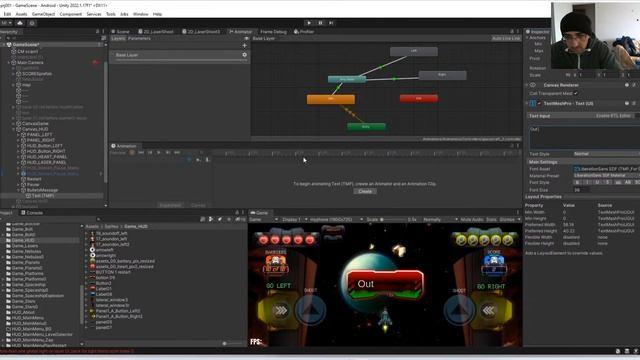Start Play mode with the Play button
Viewport: 640px width, 360px height.
(309, 23)
